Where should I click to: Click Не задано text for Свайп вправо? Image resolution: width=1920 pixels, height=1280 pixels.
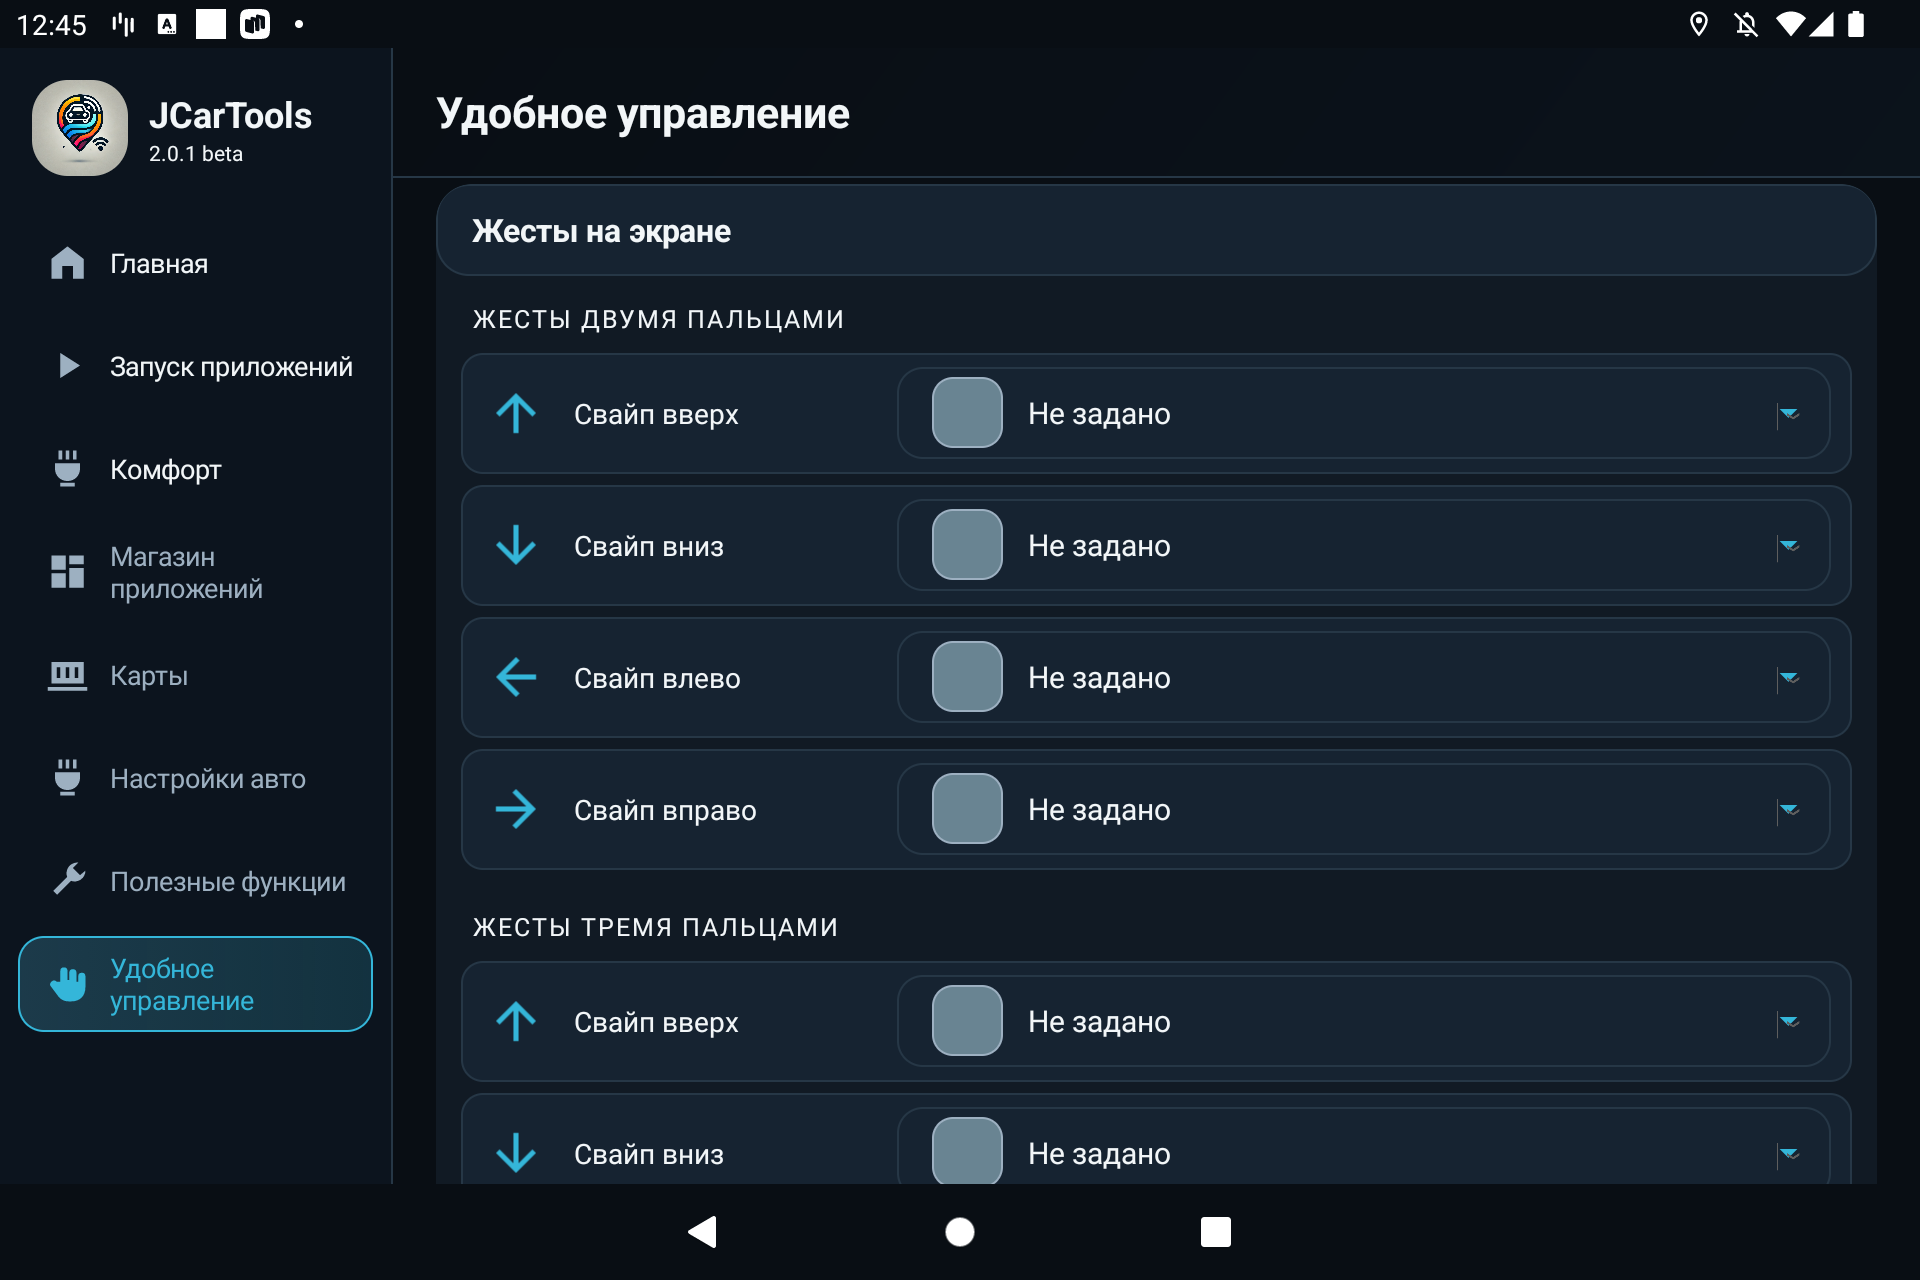point(1099,810)
